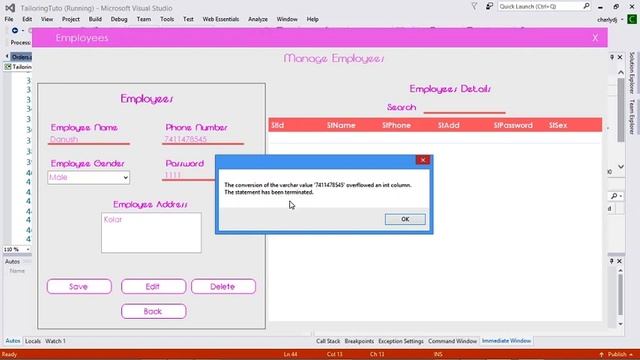The width and height of the screenshot is (640, 360).
Task: Click the StAdd column header
Action: tap(449, 125)
